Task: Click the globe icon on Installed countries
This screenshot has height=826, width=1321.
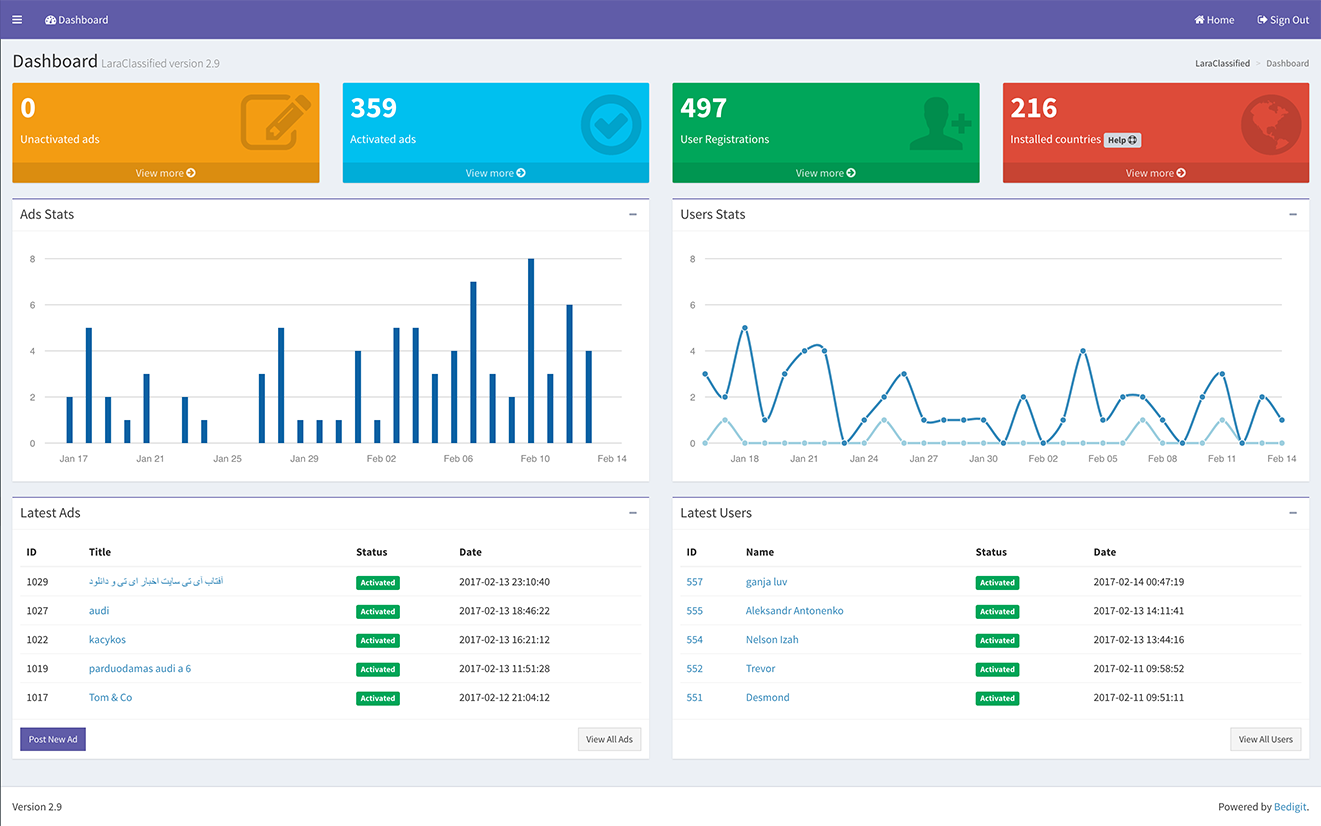Action: coord(1271,125)
